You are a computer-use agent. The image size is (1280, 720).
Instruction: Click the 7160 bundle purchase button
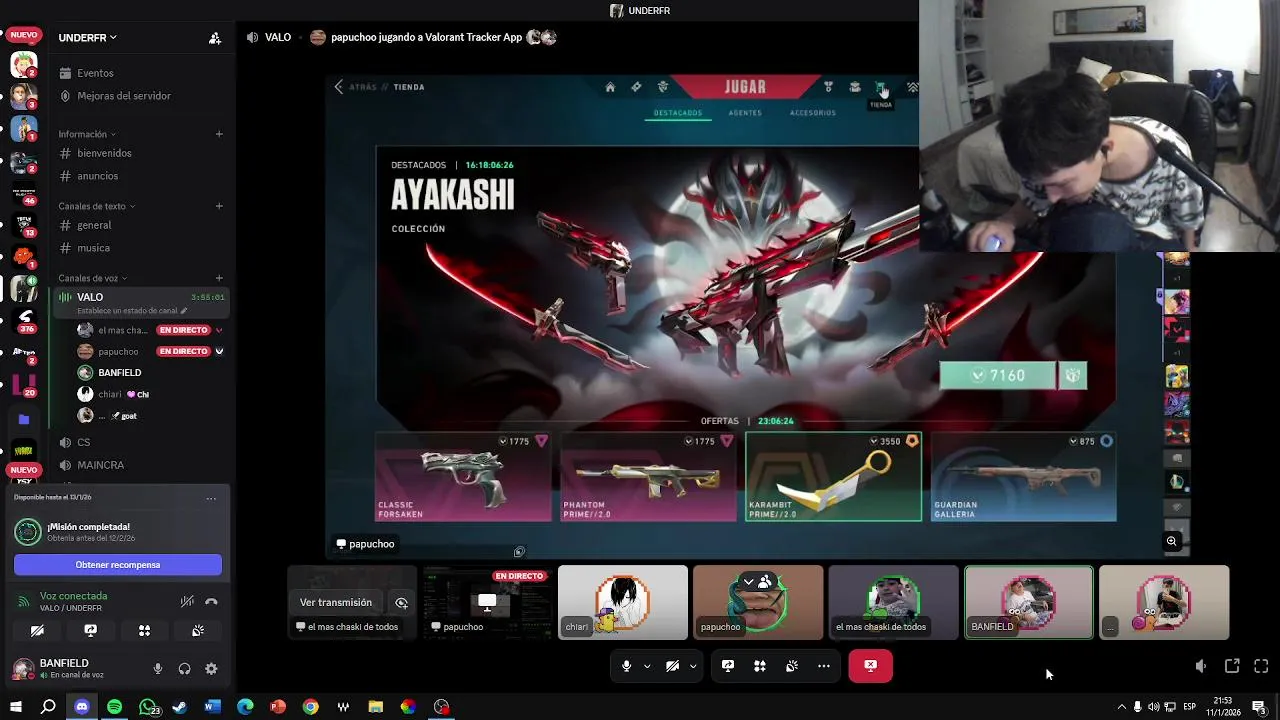tap(998, 375)
